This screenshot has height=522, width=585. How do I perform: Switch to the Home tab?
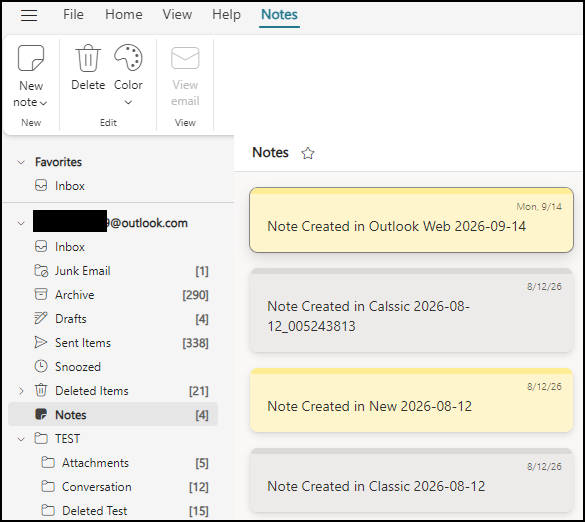(x=123, y=15)
